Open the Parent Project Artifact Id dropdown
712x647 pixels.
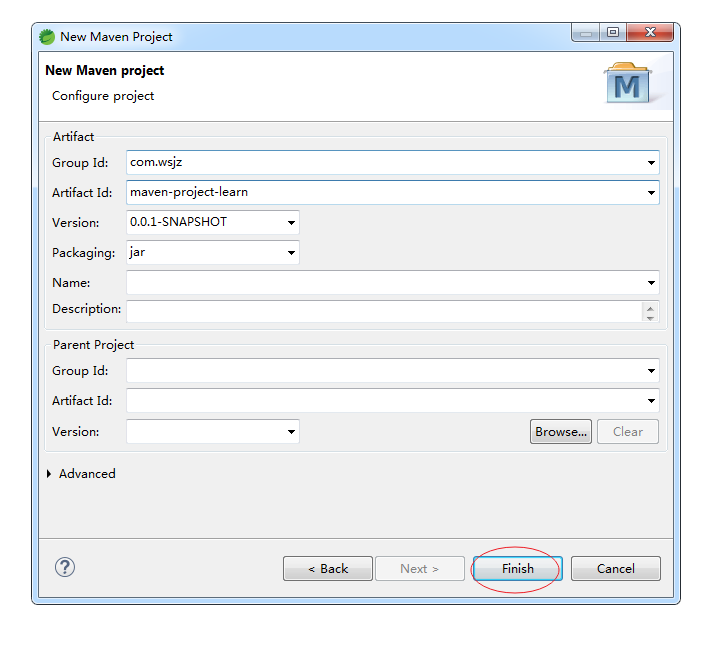(651, 400)
